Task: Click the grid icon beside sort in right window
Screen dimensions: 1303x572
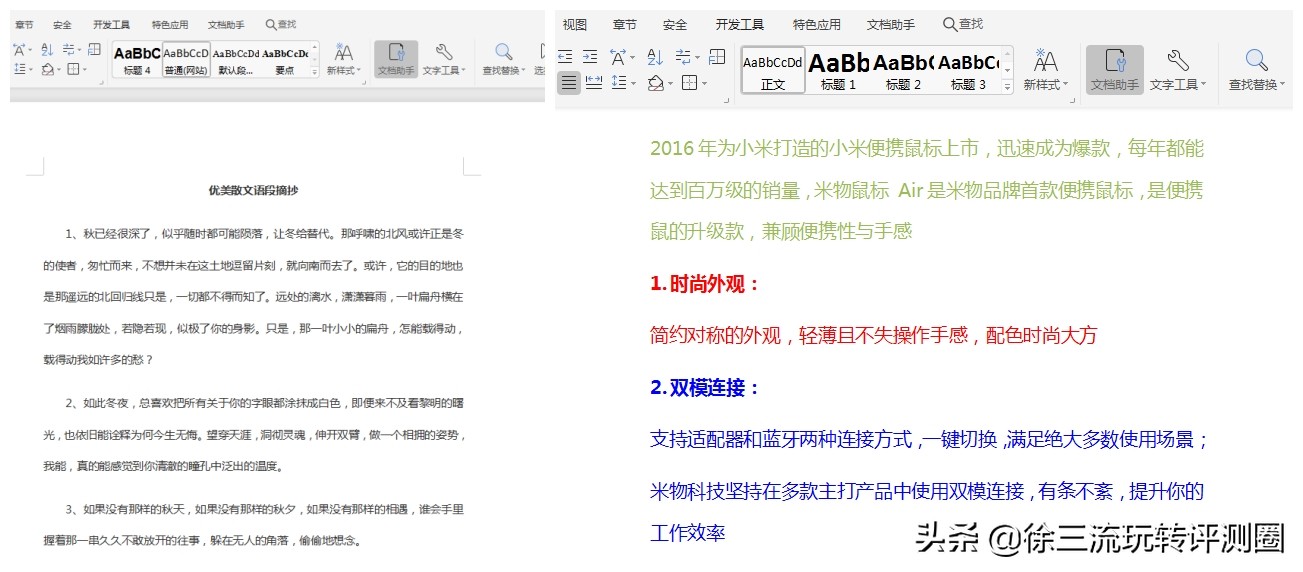Action: pos(717,57)
